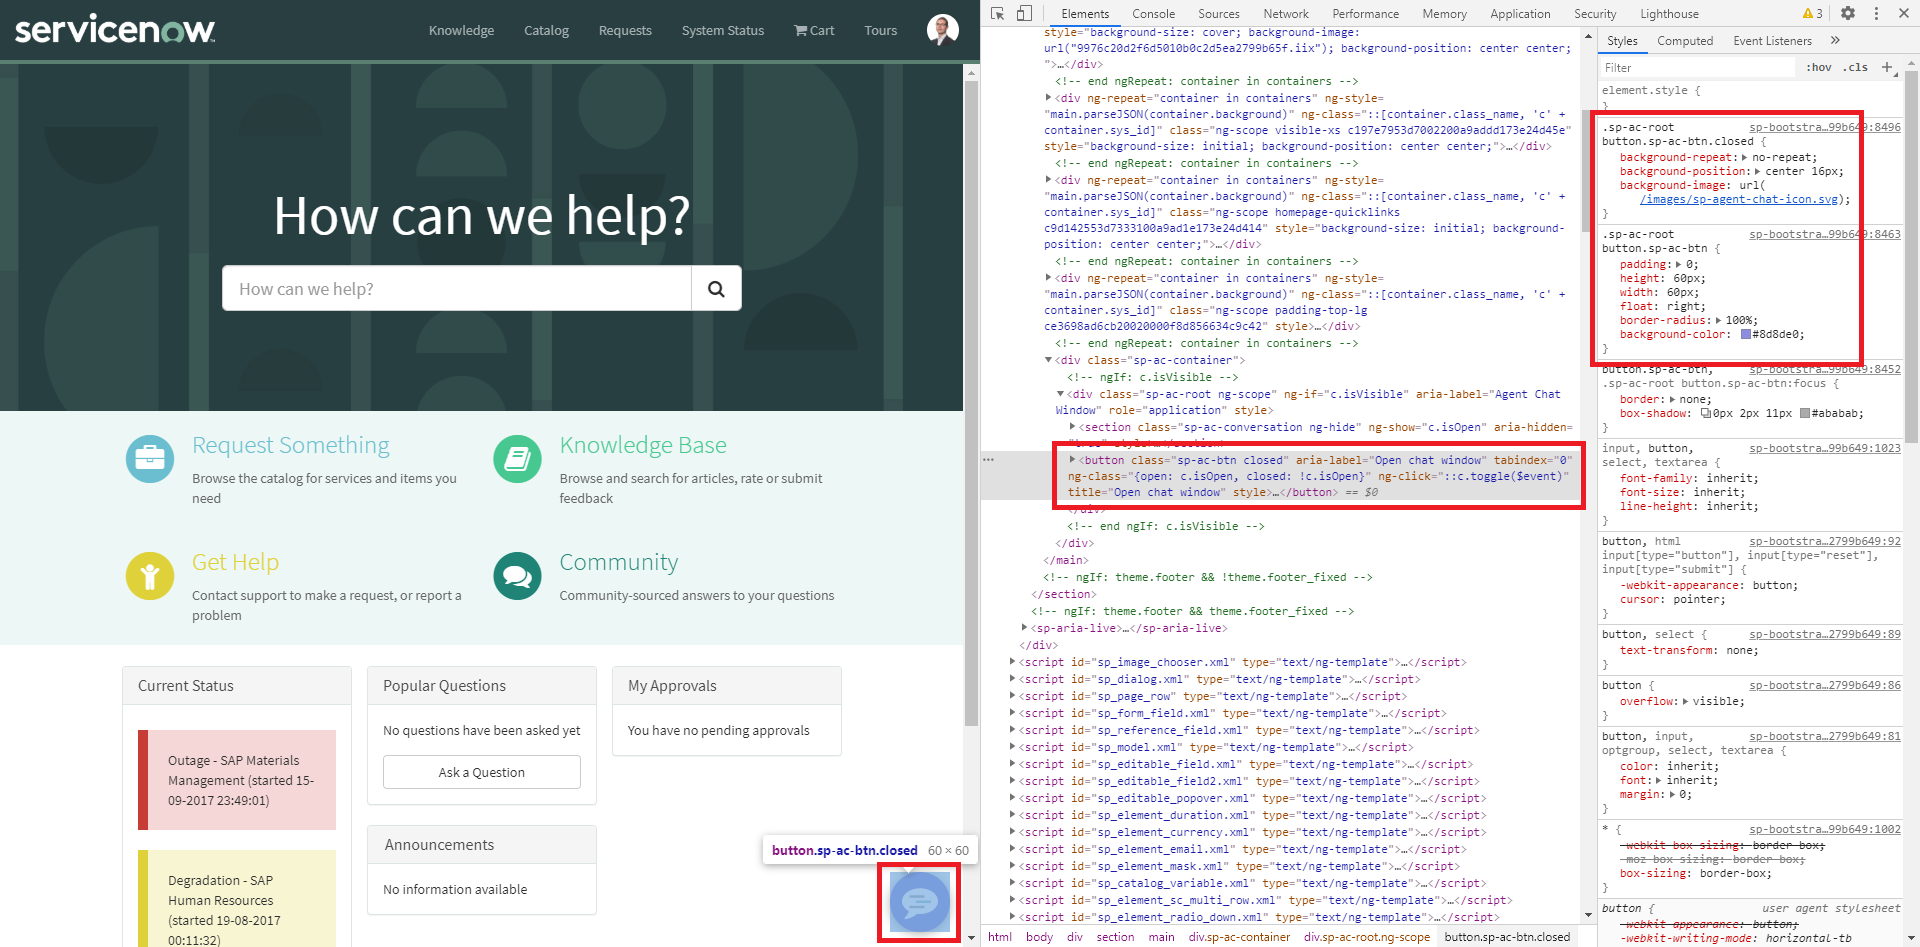Open System Status in the header
Viewport: 1920px width, 947px height.
723,30
